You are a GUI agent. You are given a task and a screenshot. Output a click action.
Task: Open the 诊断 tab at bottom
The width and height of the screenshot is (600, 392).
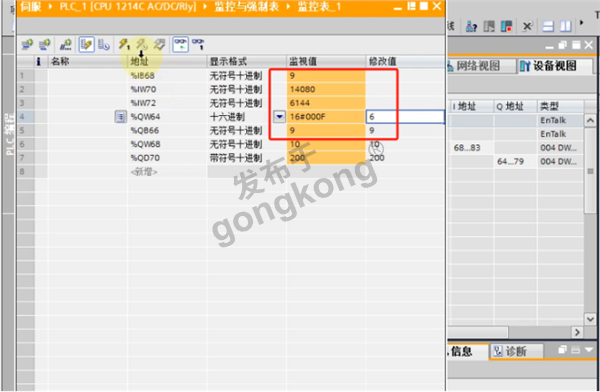coord(516,351)
